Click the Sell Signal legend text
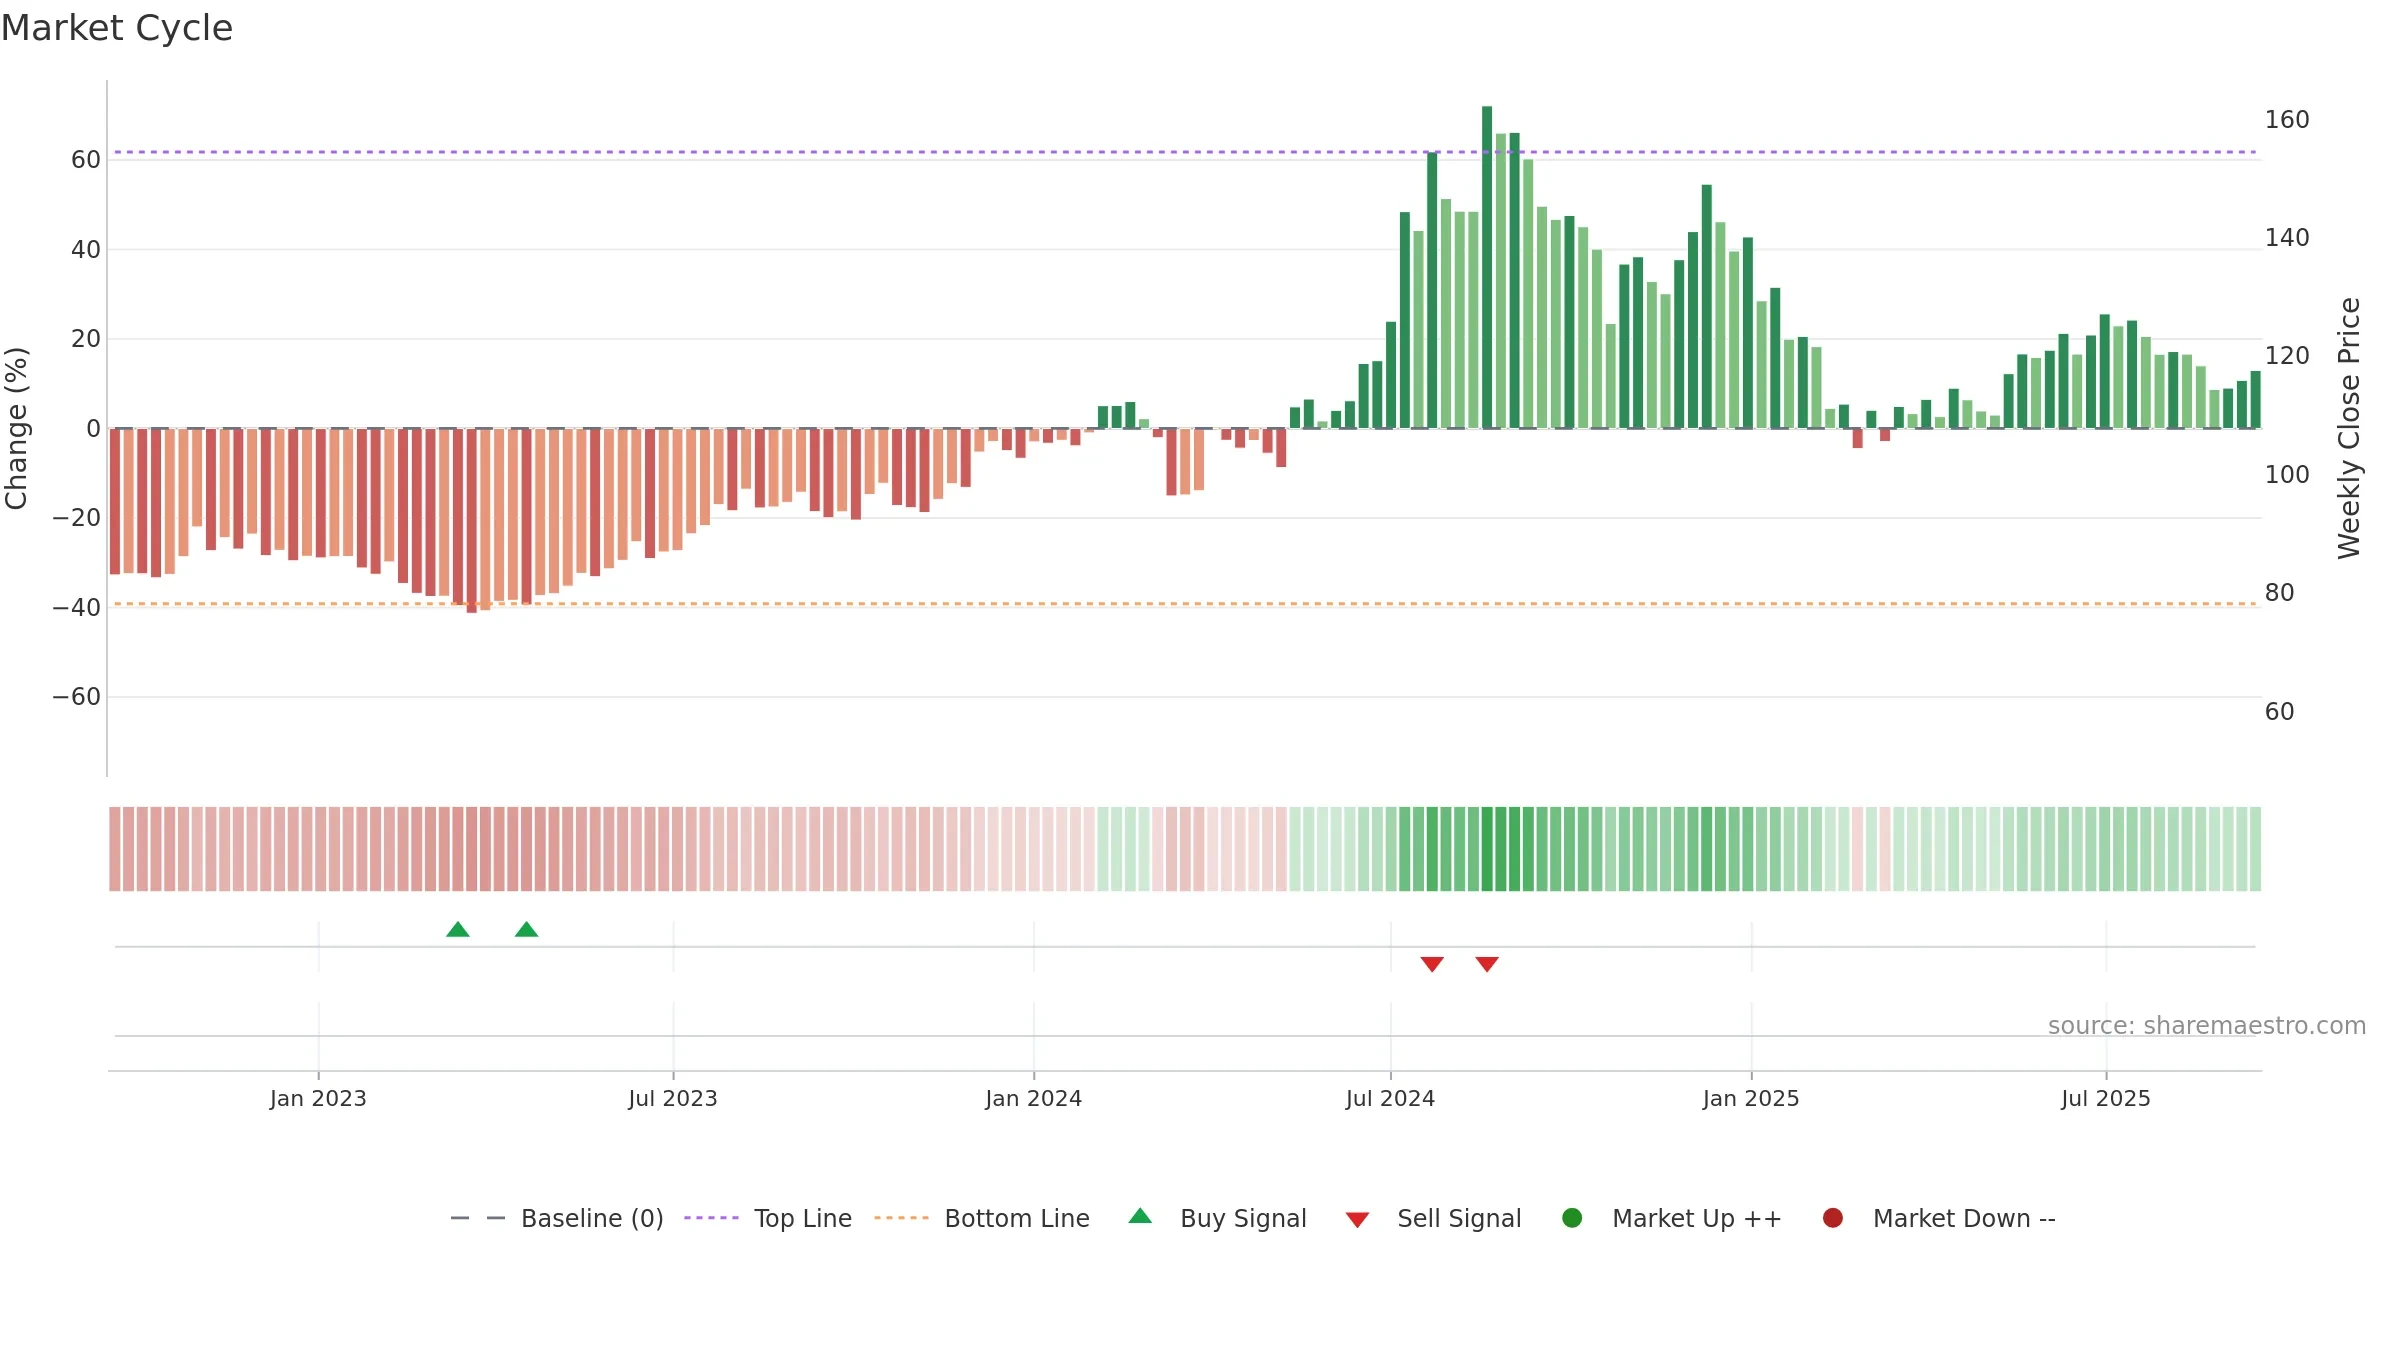The image size is (2400, 1350). pos(1459,1219)
